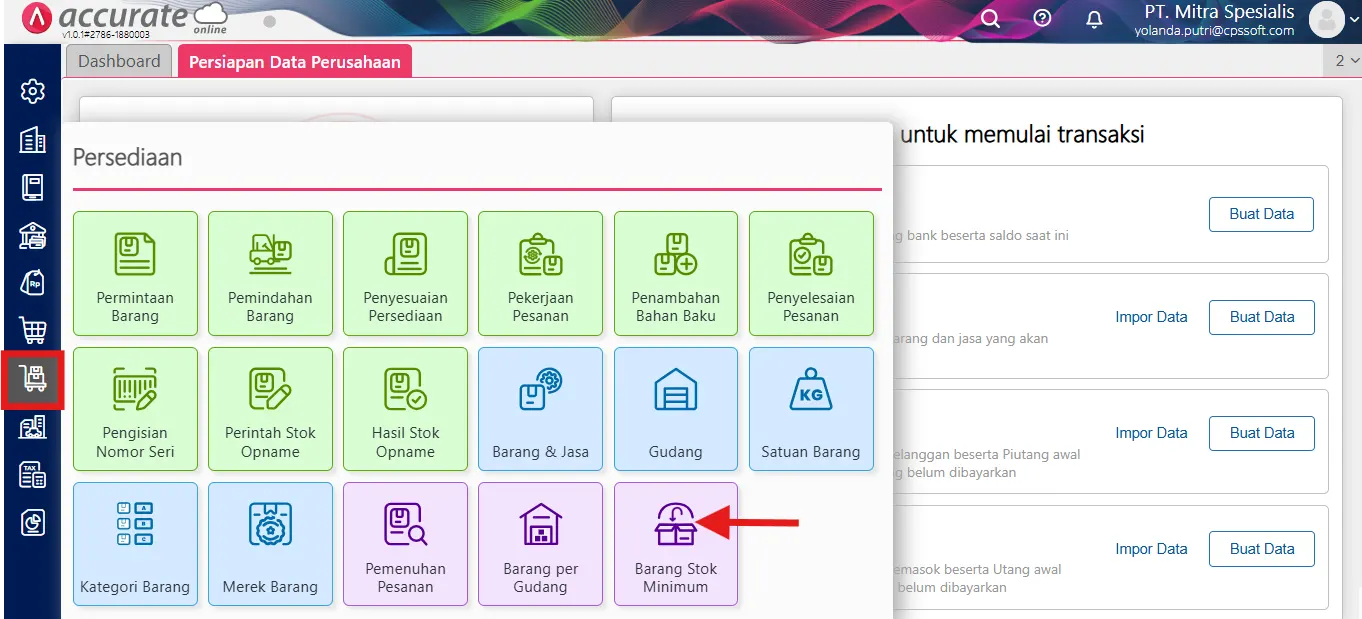
Task: Open the notifications bell
Action: [x=1094, y=19]
